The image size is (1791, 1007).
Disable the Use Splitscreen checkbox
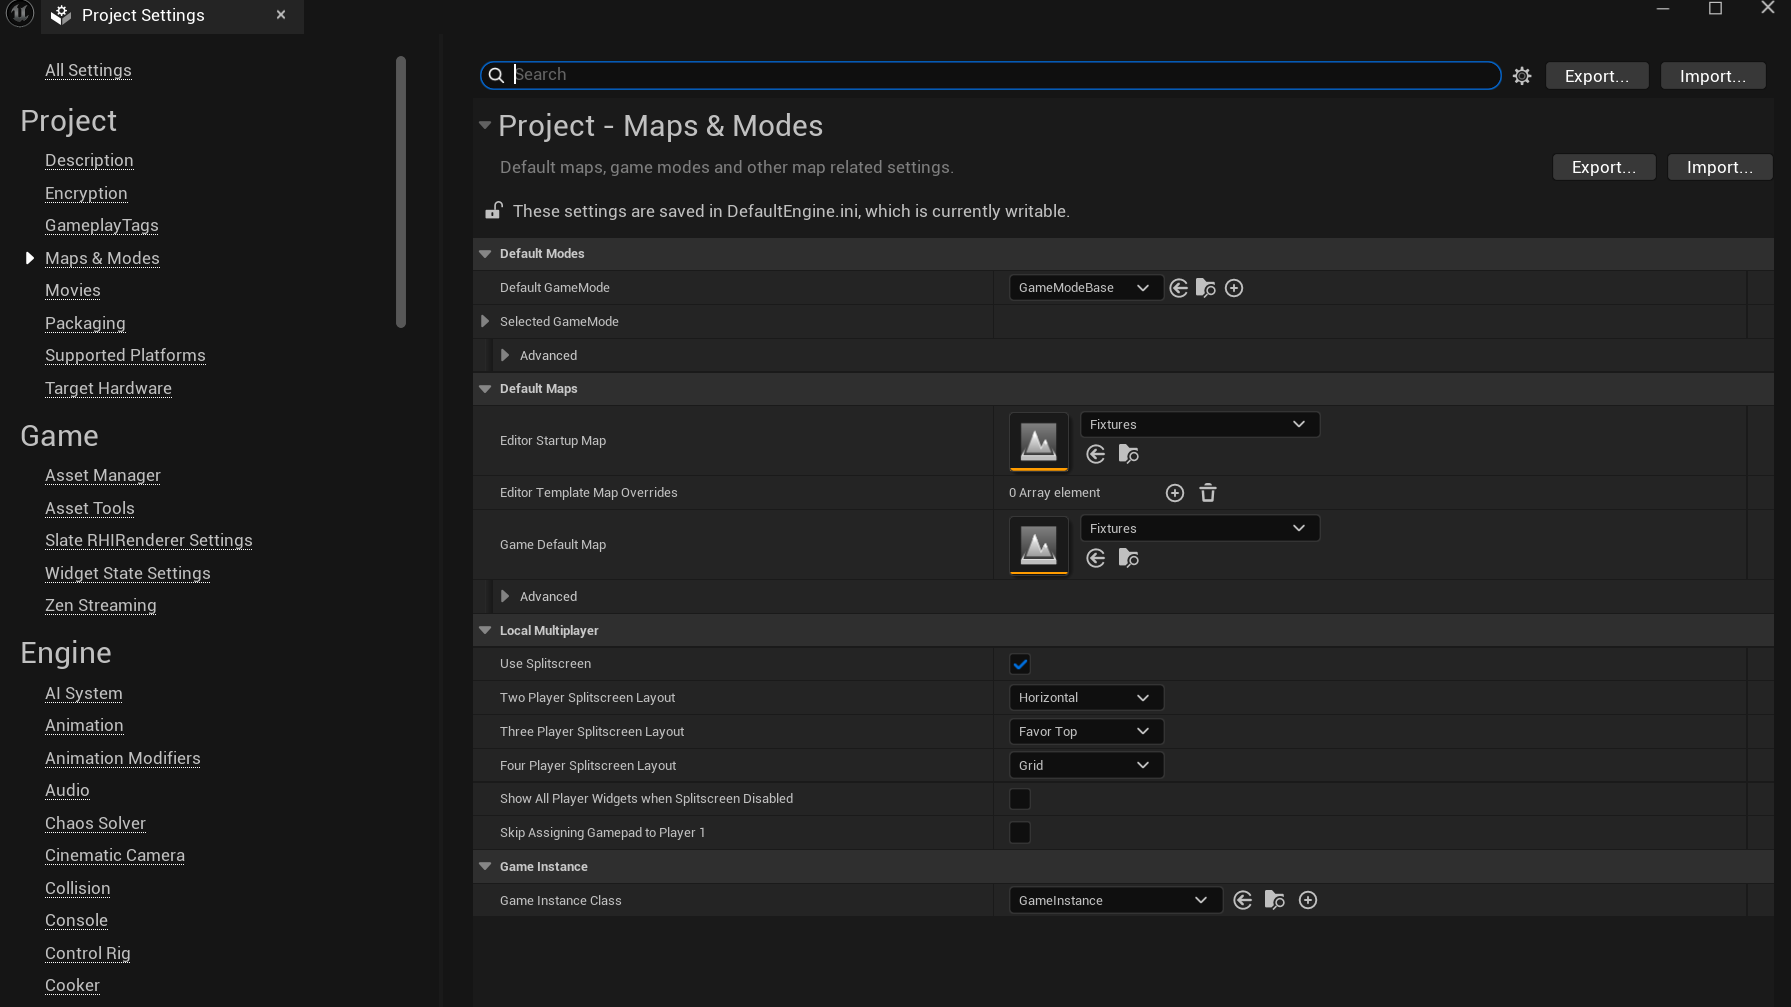tap(1020, 664)
